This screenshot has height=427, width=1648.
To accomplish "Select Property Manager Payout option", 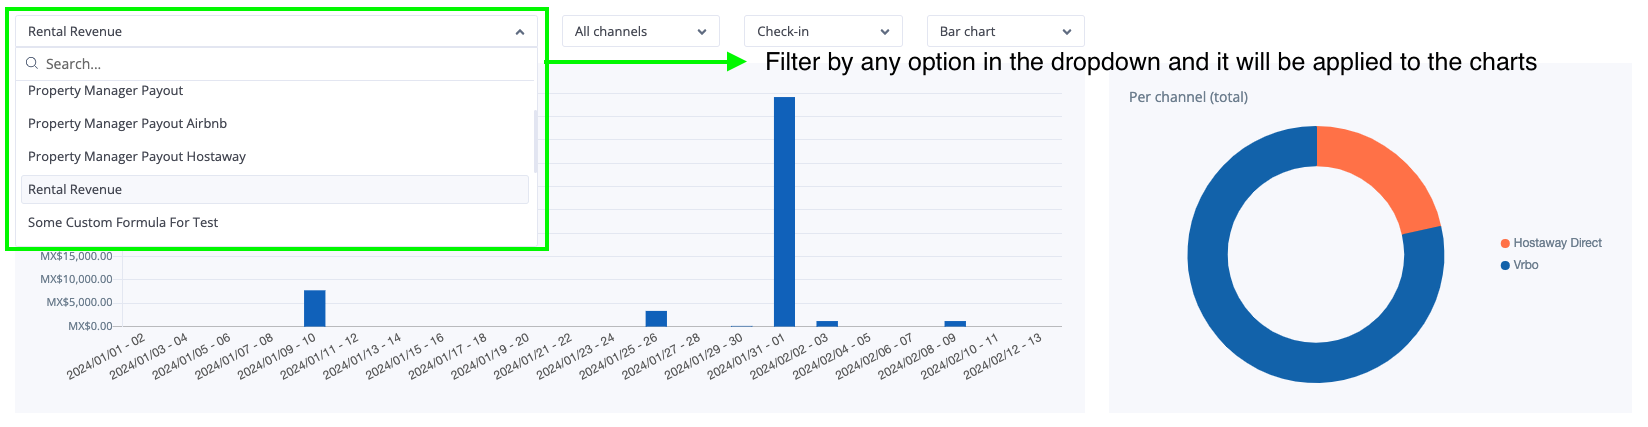I will [x=106, y=91].
